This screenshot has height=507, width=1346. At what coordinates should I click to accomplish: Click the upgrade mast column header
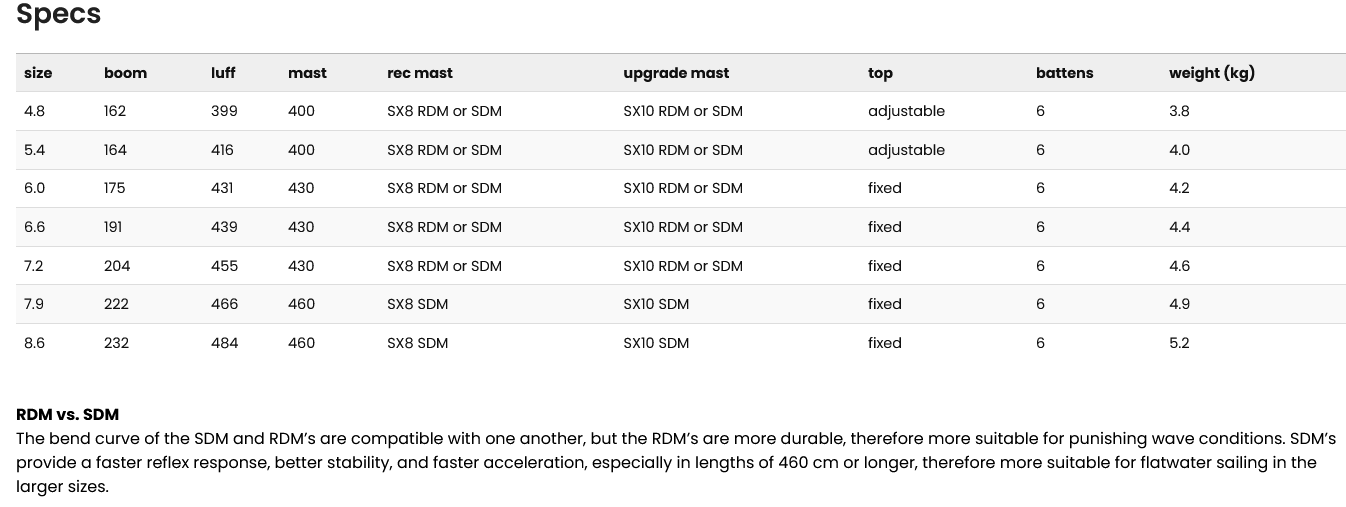pos(676,73)
